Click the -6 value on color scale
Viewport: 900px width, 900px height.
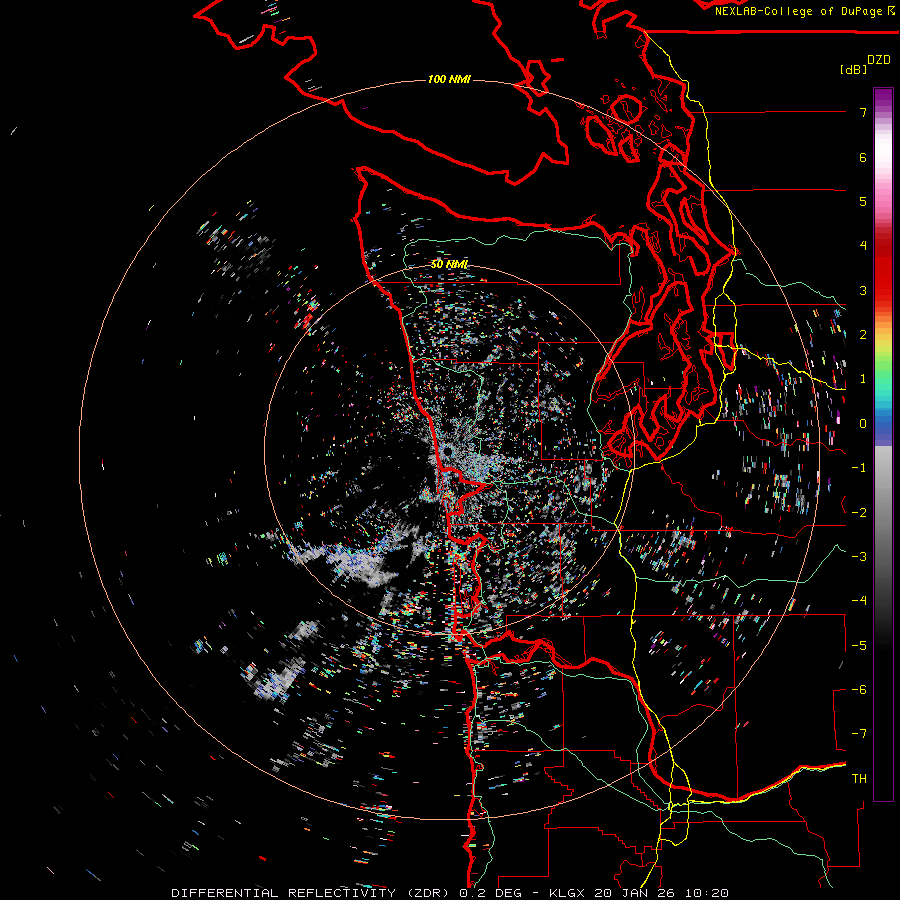[x=859, y=690]
